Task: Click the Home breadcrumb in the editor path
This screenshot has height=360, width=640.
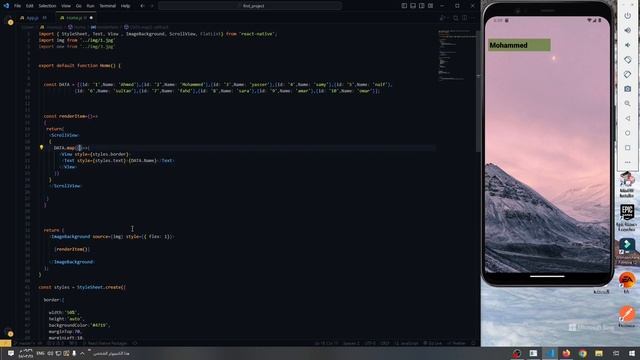Action: coord(77,27)
